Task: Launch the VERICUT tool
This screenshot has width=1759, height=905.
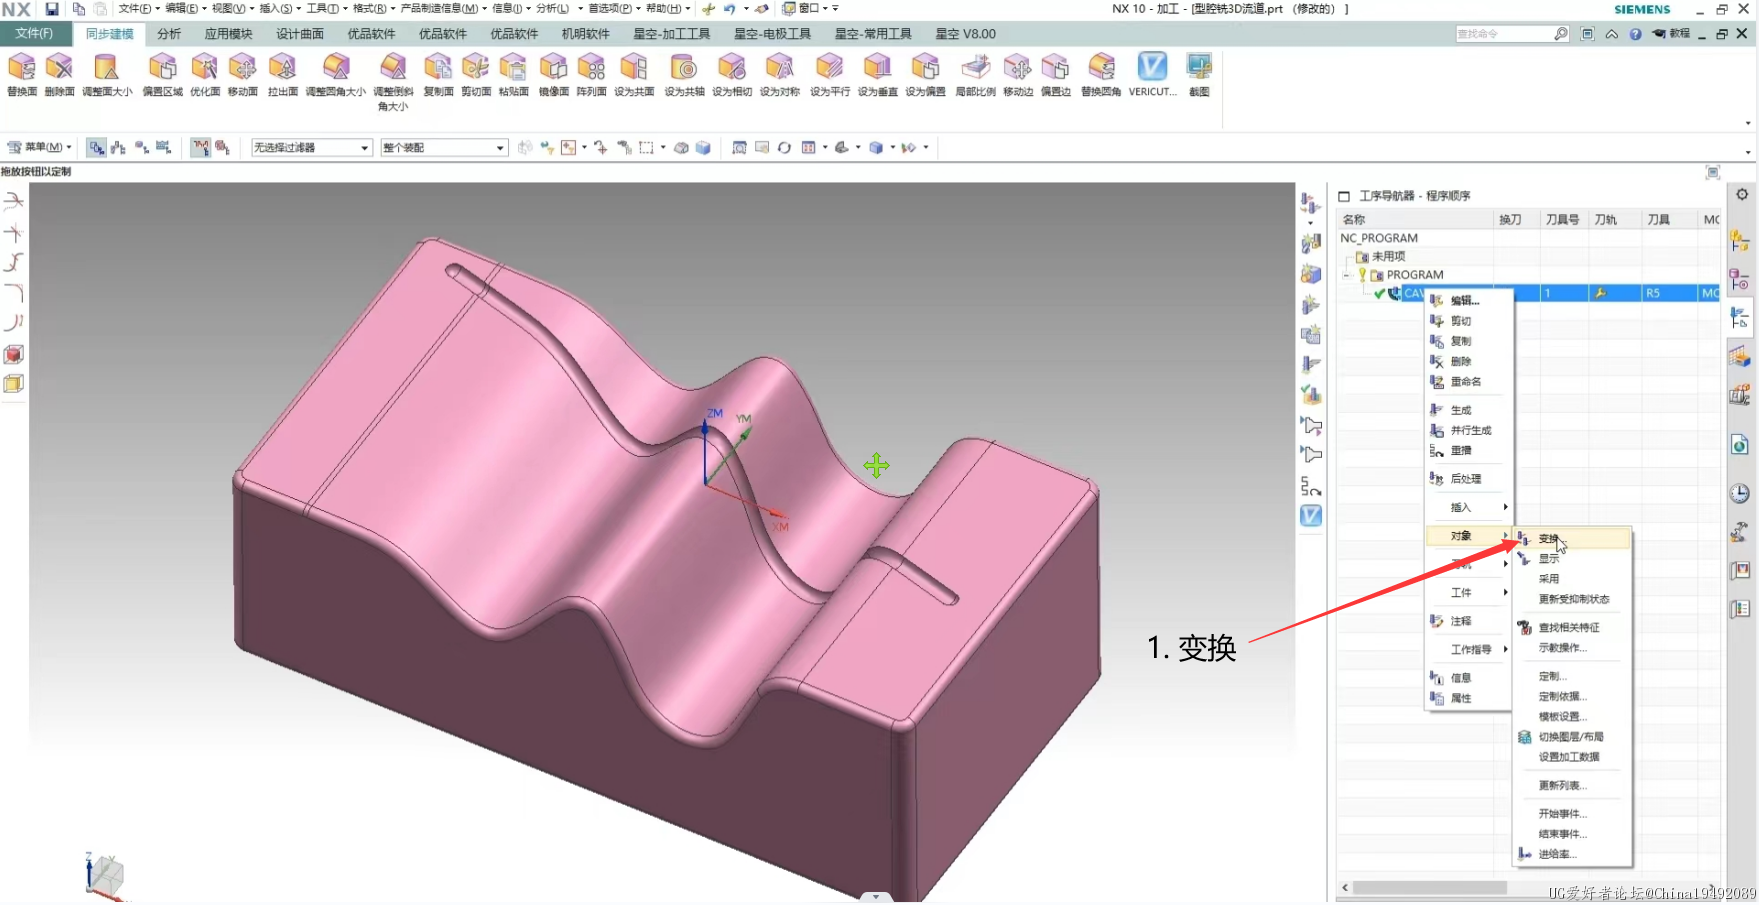Action: [x=1152, y=75]
